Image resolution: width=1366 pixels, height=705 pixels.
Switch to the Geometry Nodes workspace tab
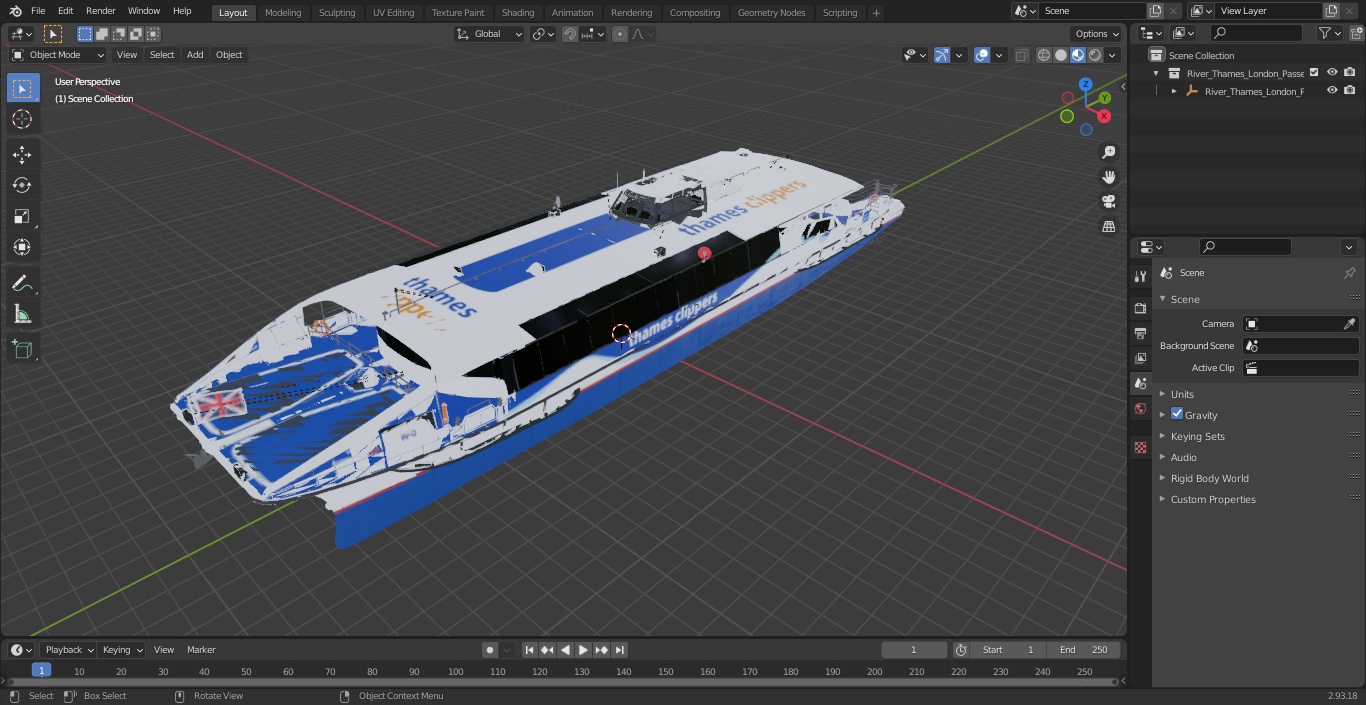[771, 12]
